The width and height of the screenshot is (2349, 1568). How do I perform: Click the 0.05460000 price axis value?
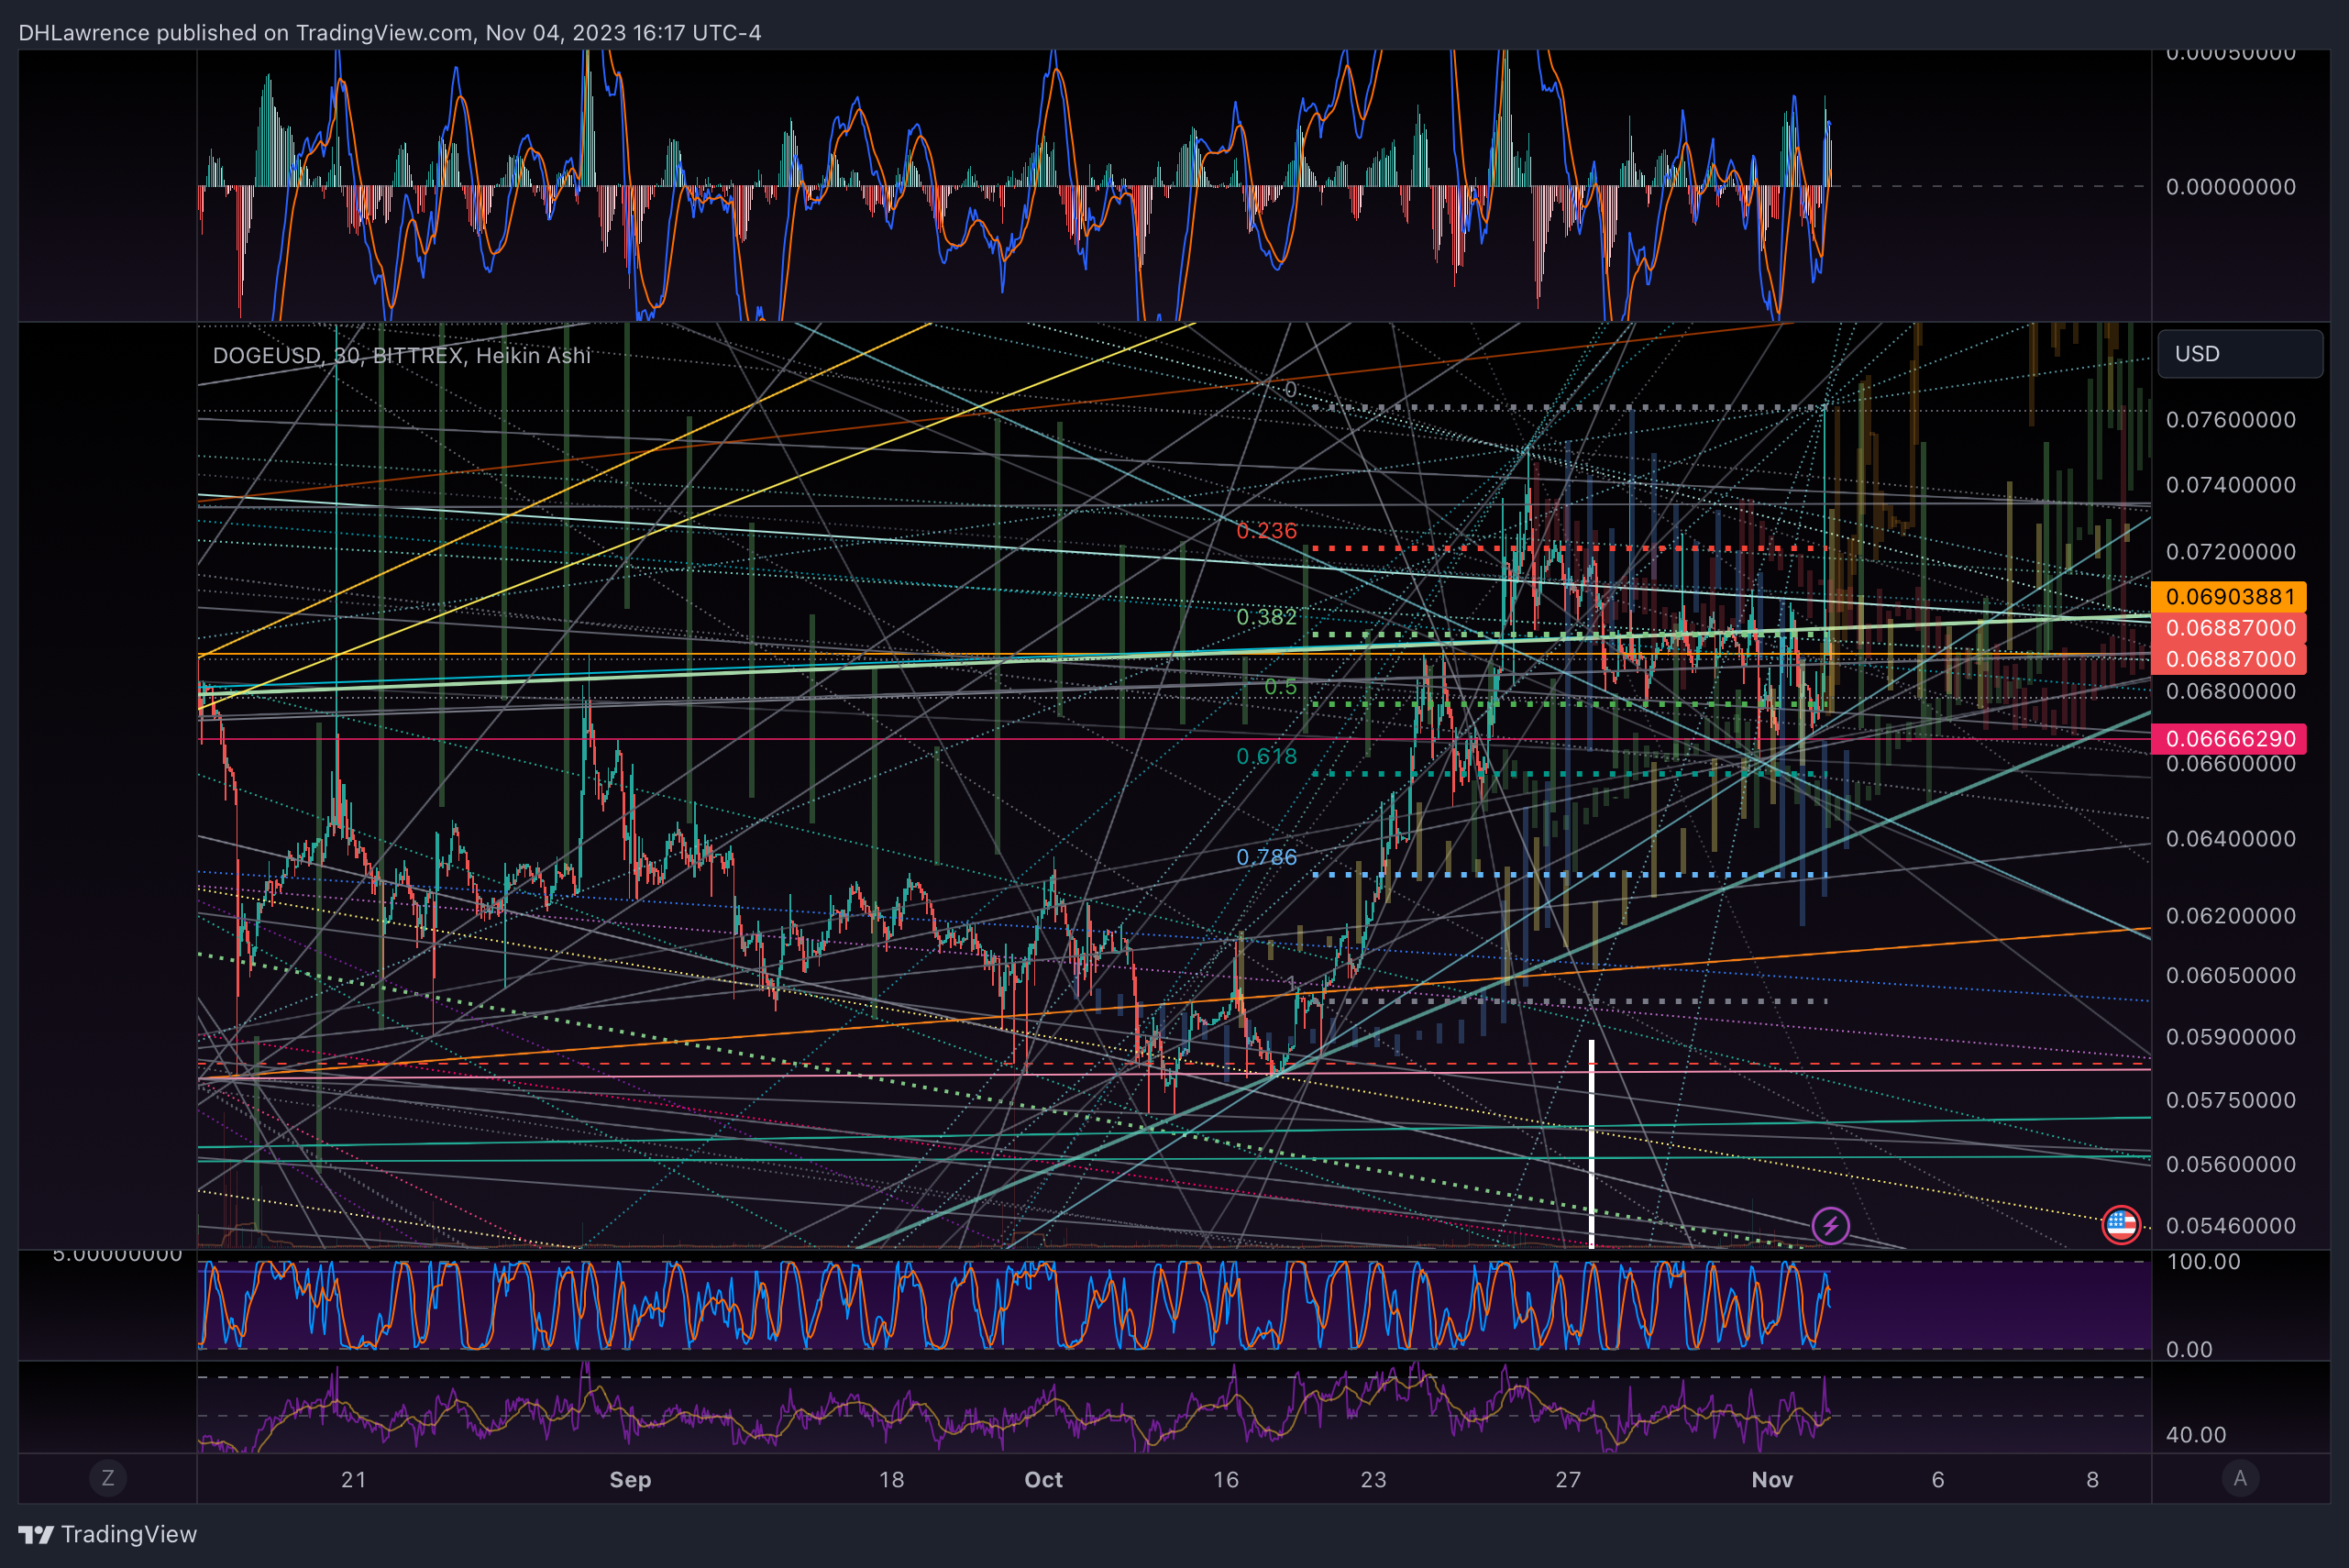pyautogui.click(x=2231, y=1226)
